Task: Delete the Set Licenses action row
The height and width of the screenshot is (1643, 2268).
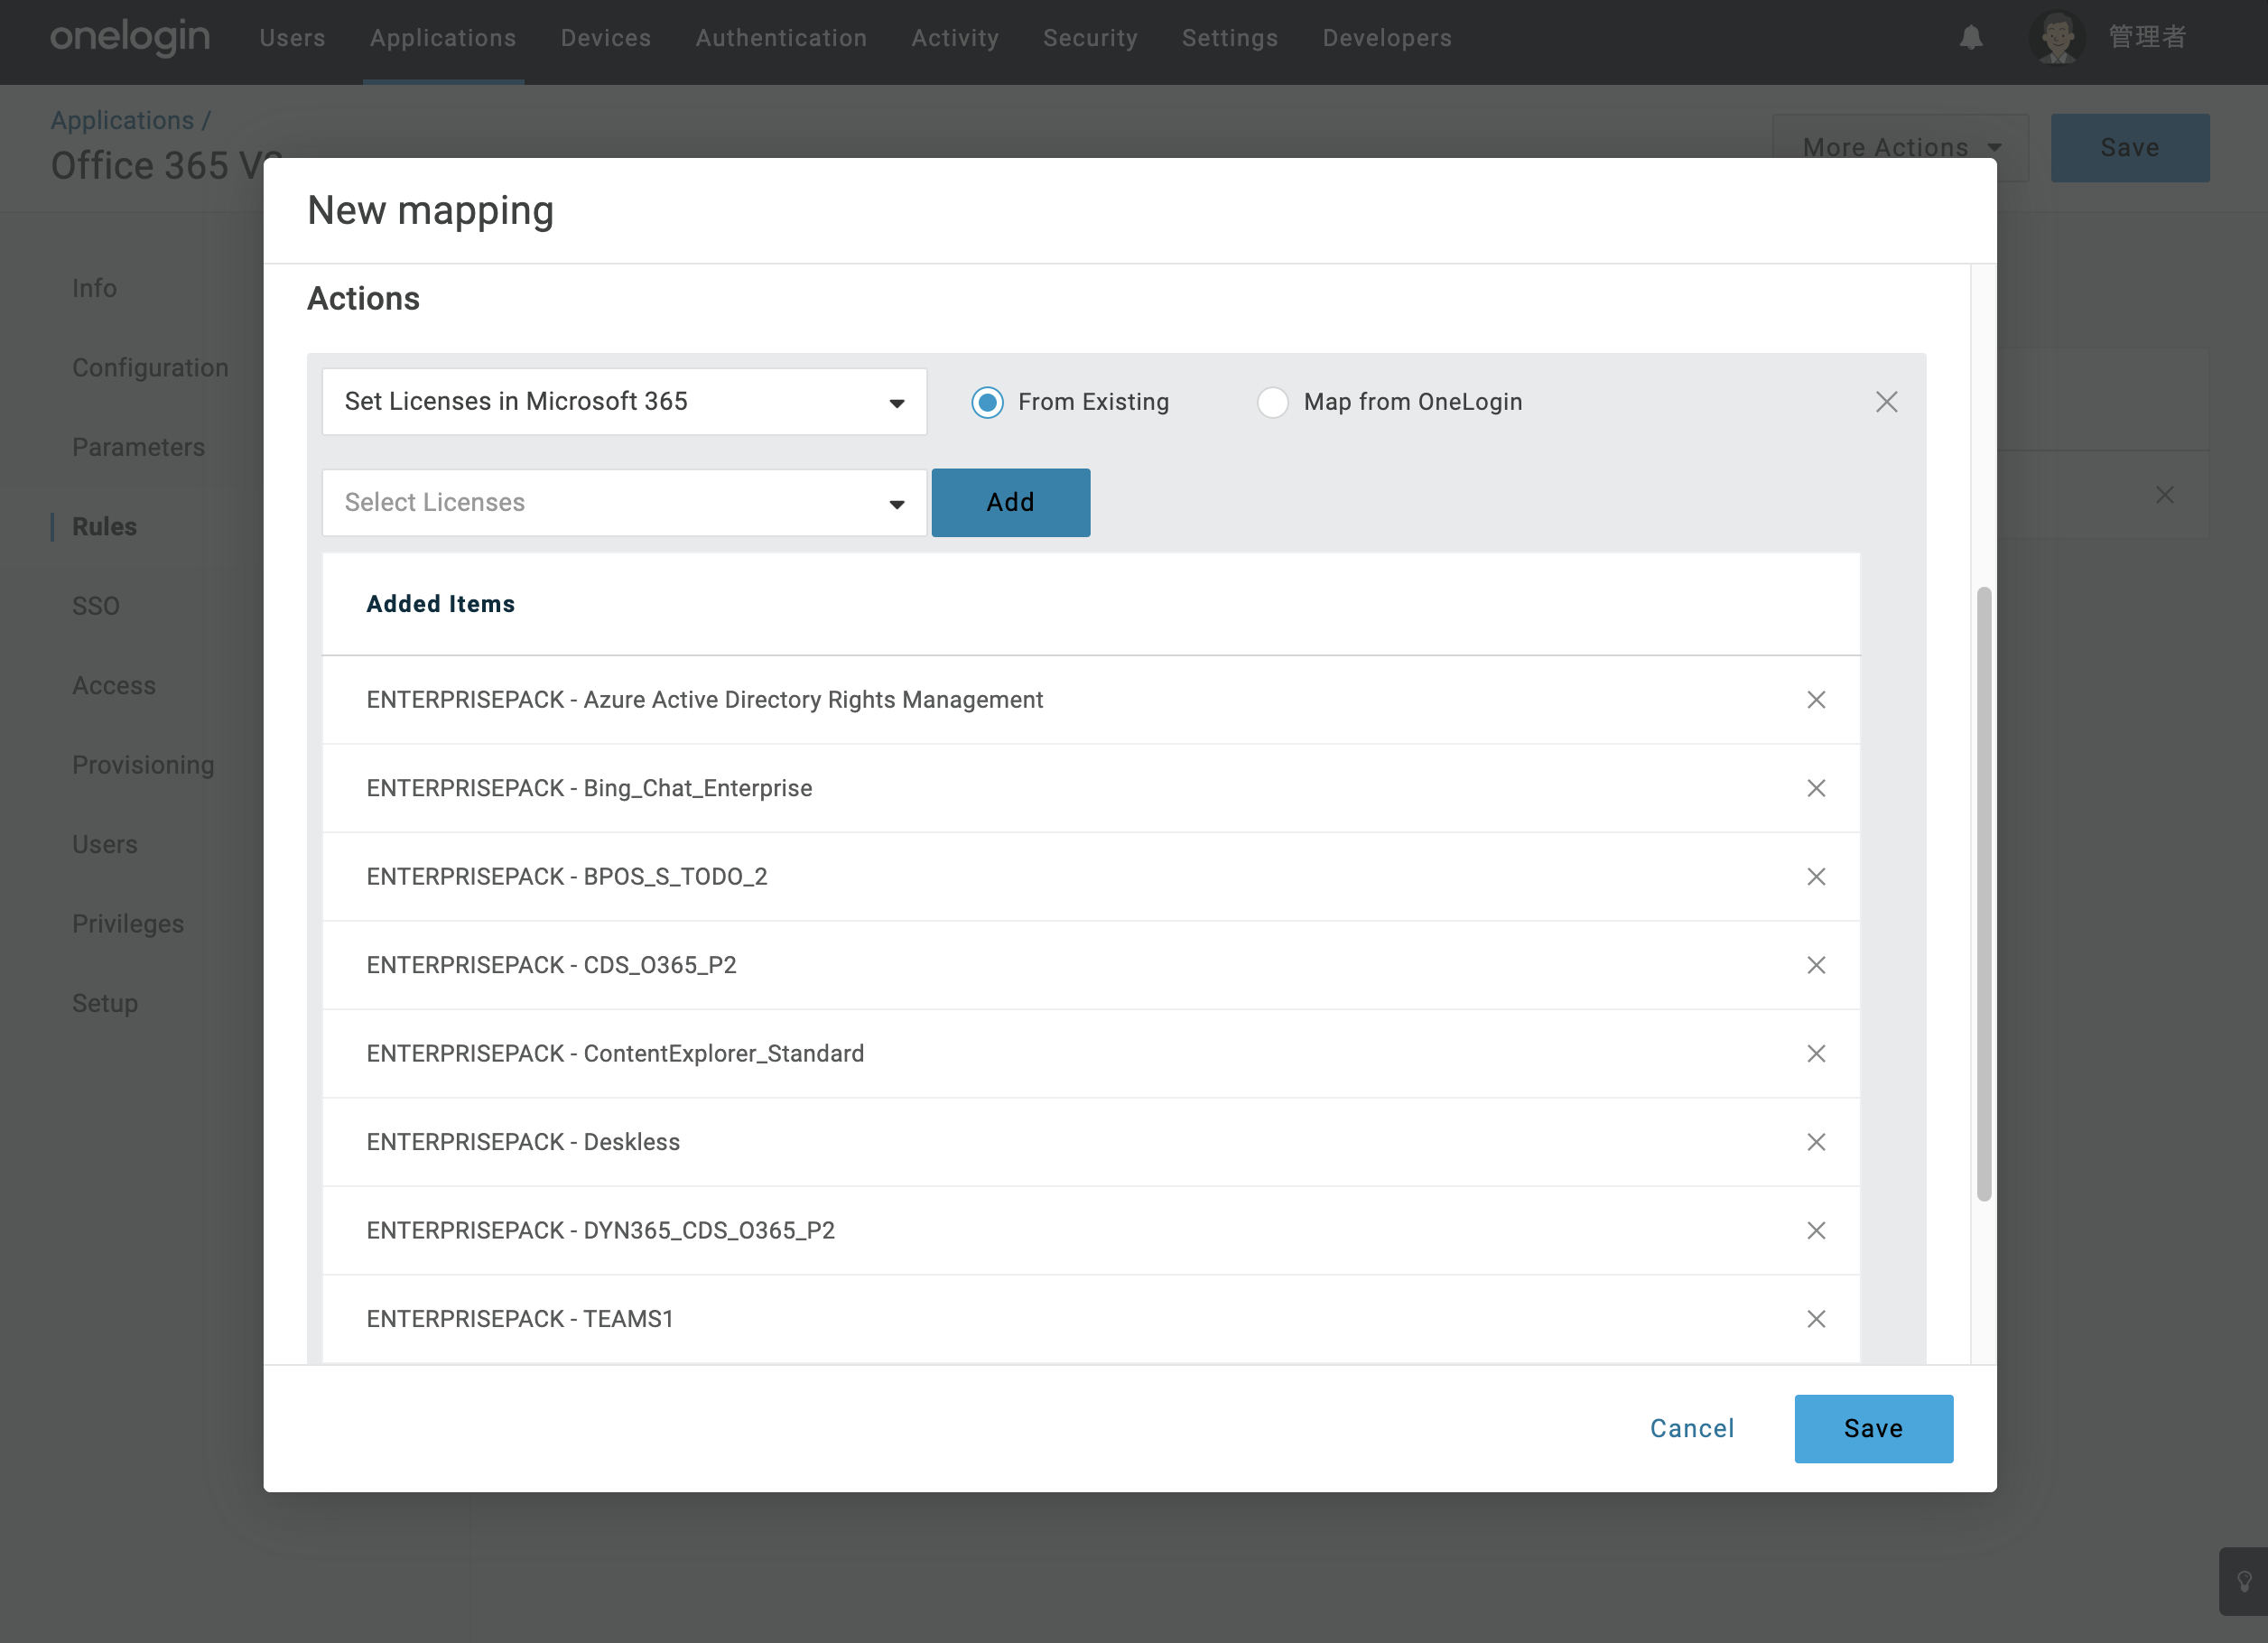Action: click(x=1886, y=402)
